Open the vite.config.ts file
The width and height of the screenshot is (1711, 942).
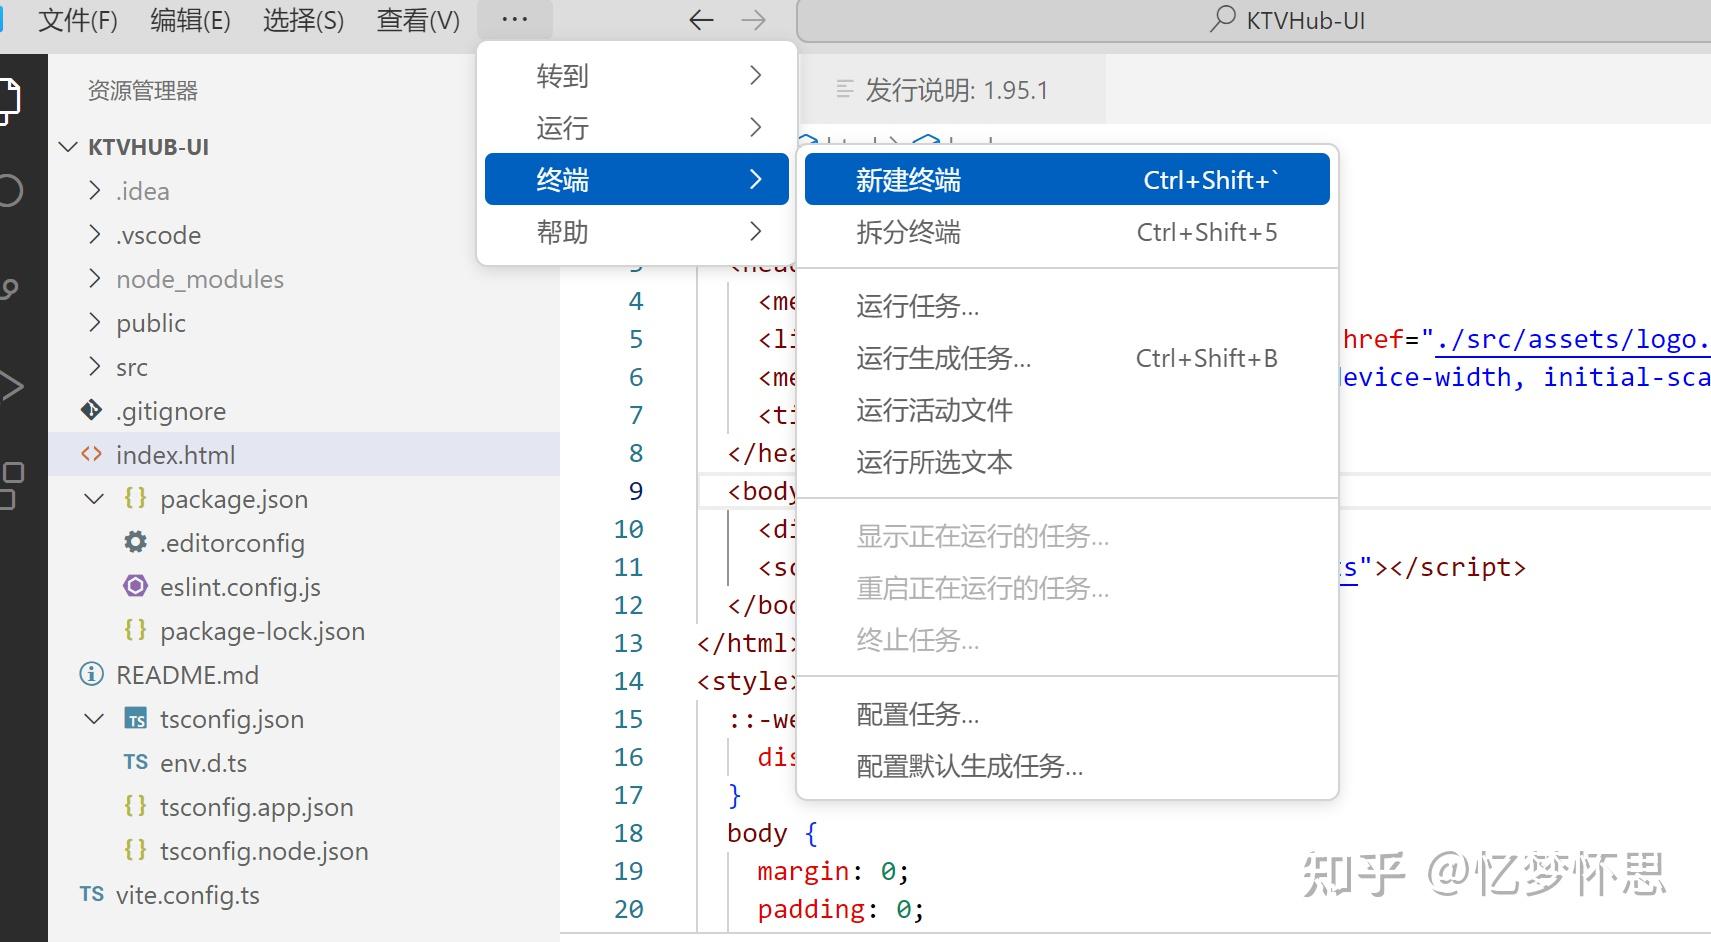[x=188, y=894]
